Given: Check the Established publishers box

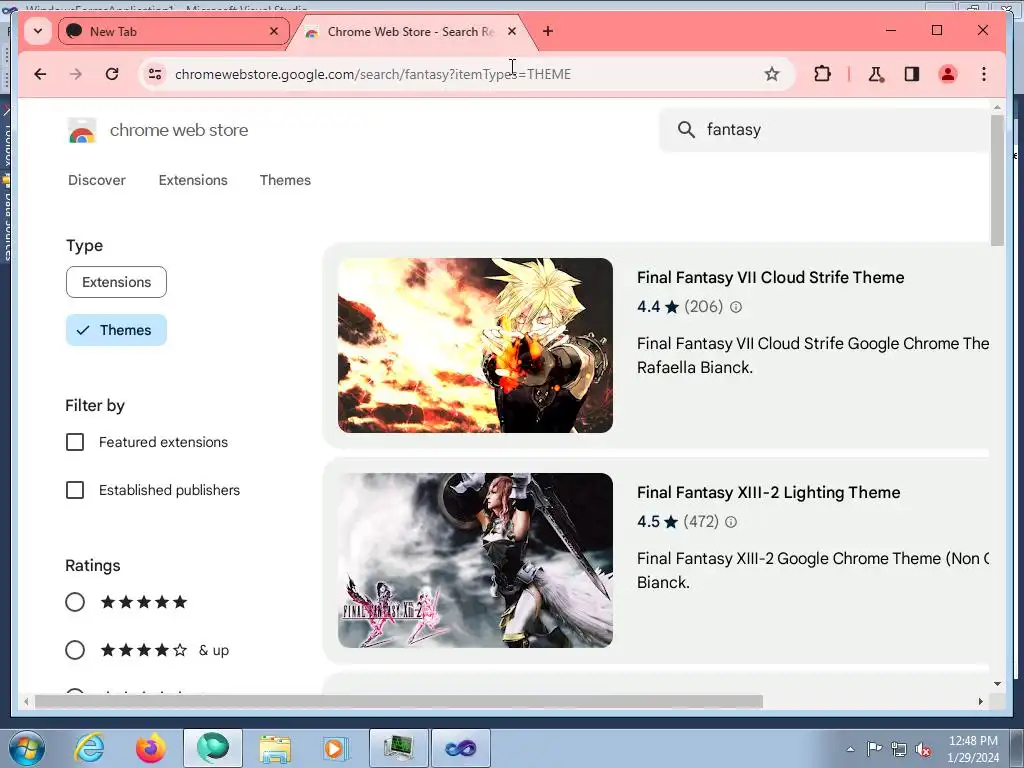Looking at the screenshot, I should pyautogui.click(x=75, y=490).
